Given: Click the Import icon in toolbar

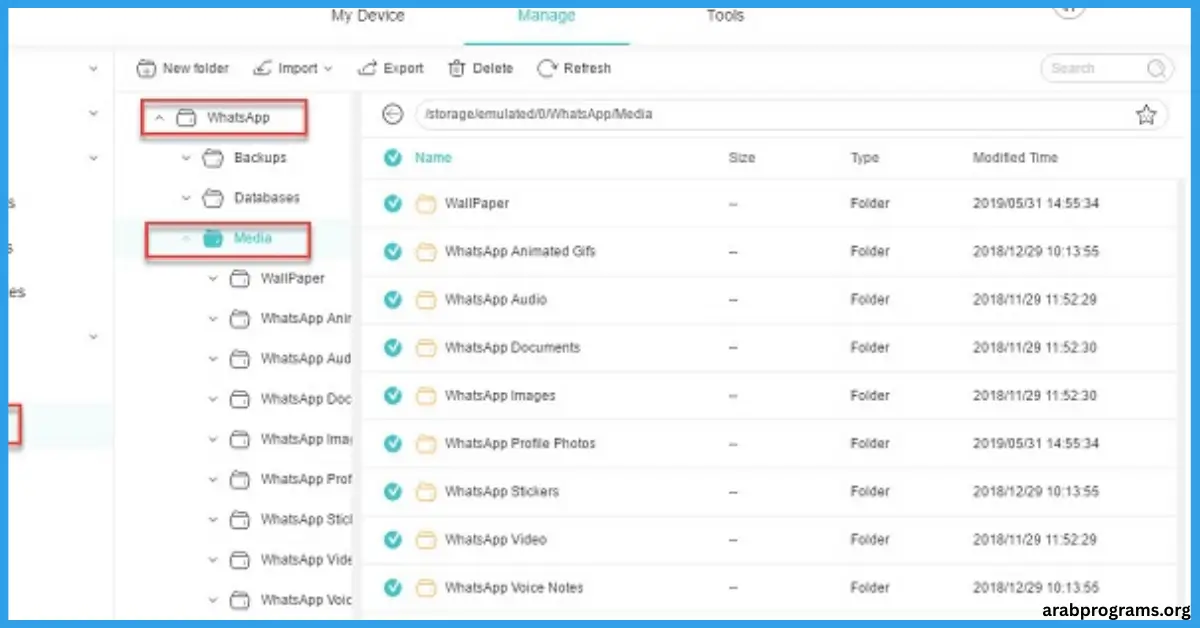Looking at the screenshot, I should pos(262,69).
